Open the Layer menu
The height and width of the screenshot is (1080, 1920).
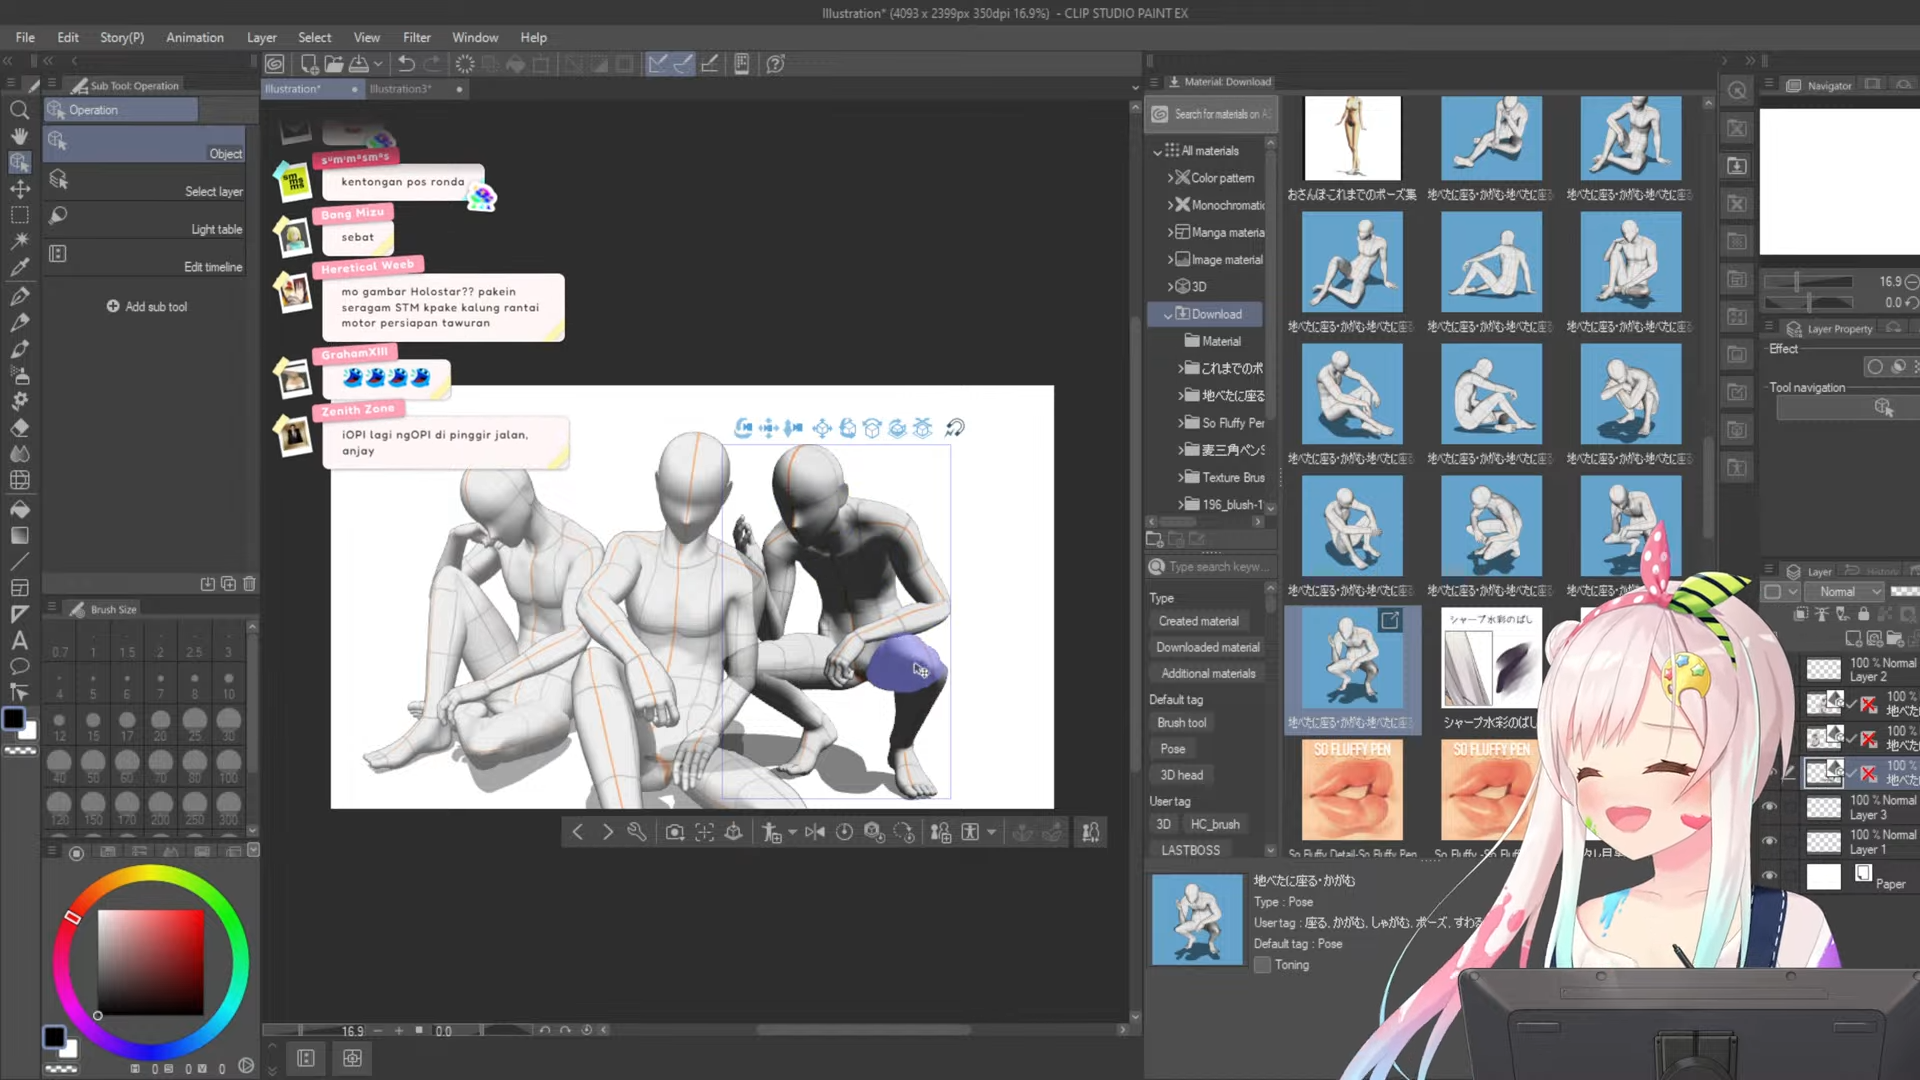261,37
